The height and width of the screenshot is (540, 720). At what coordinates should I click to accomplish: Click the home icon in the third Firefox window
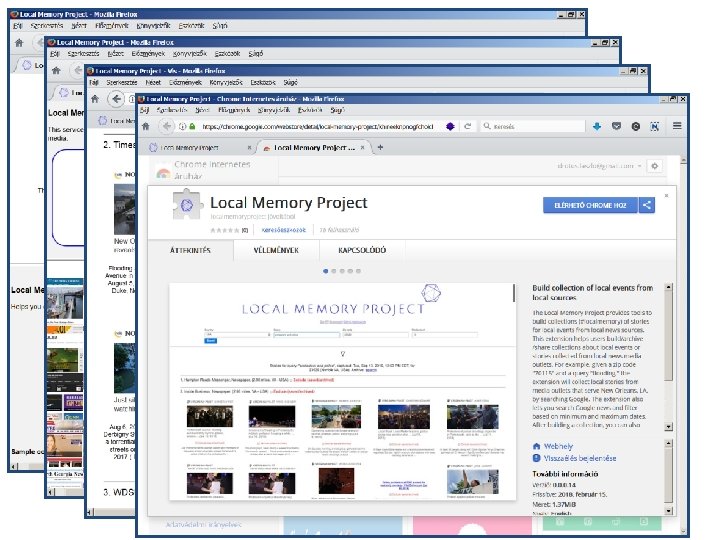tap(95, 99)
